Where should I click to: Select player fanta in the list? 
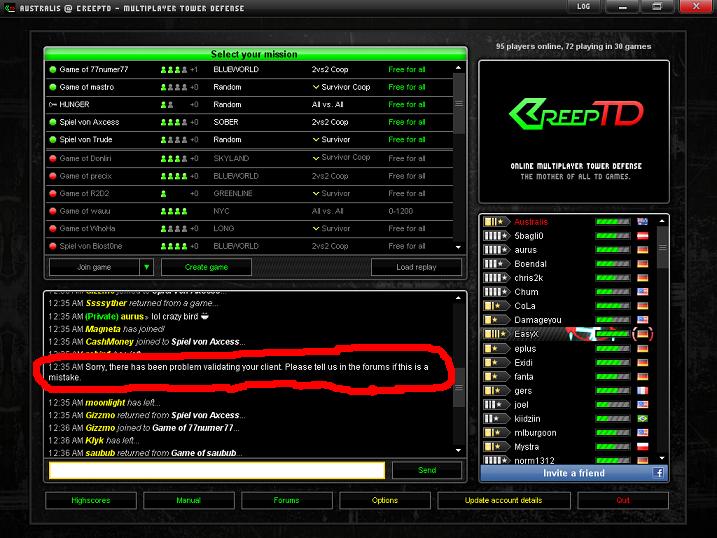569,377
